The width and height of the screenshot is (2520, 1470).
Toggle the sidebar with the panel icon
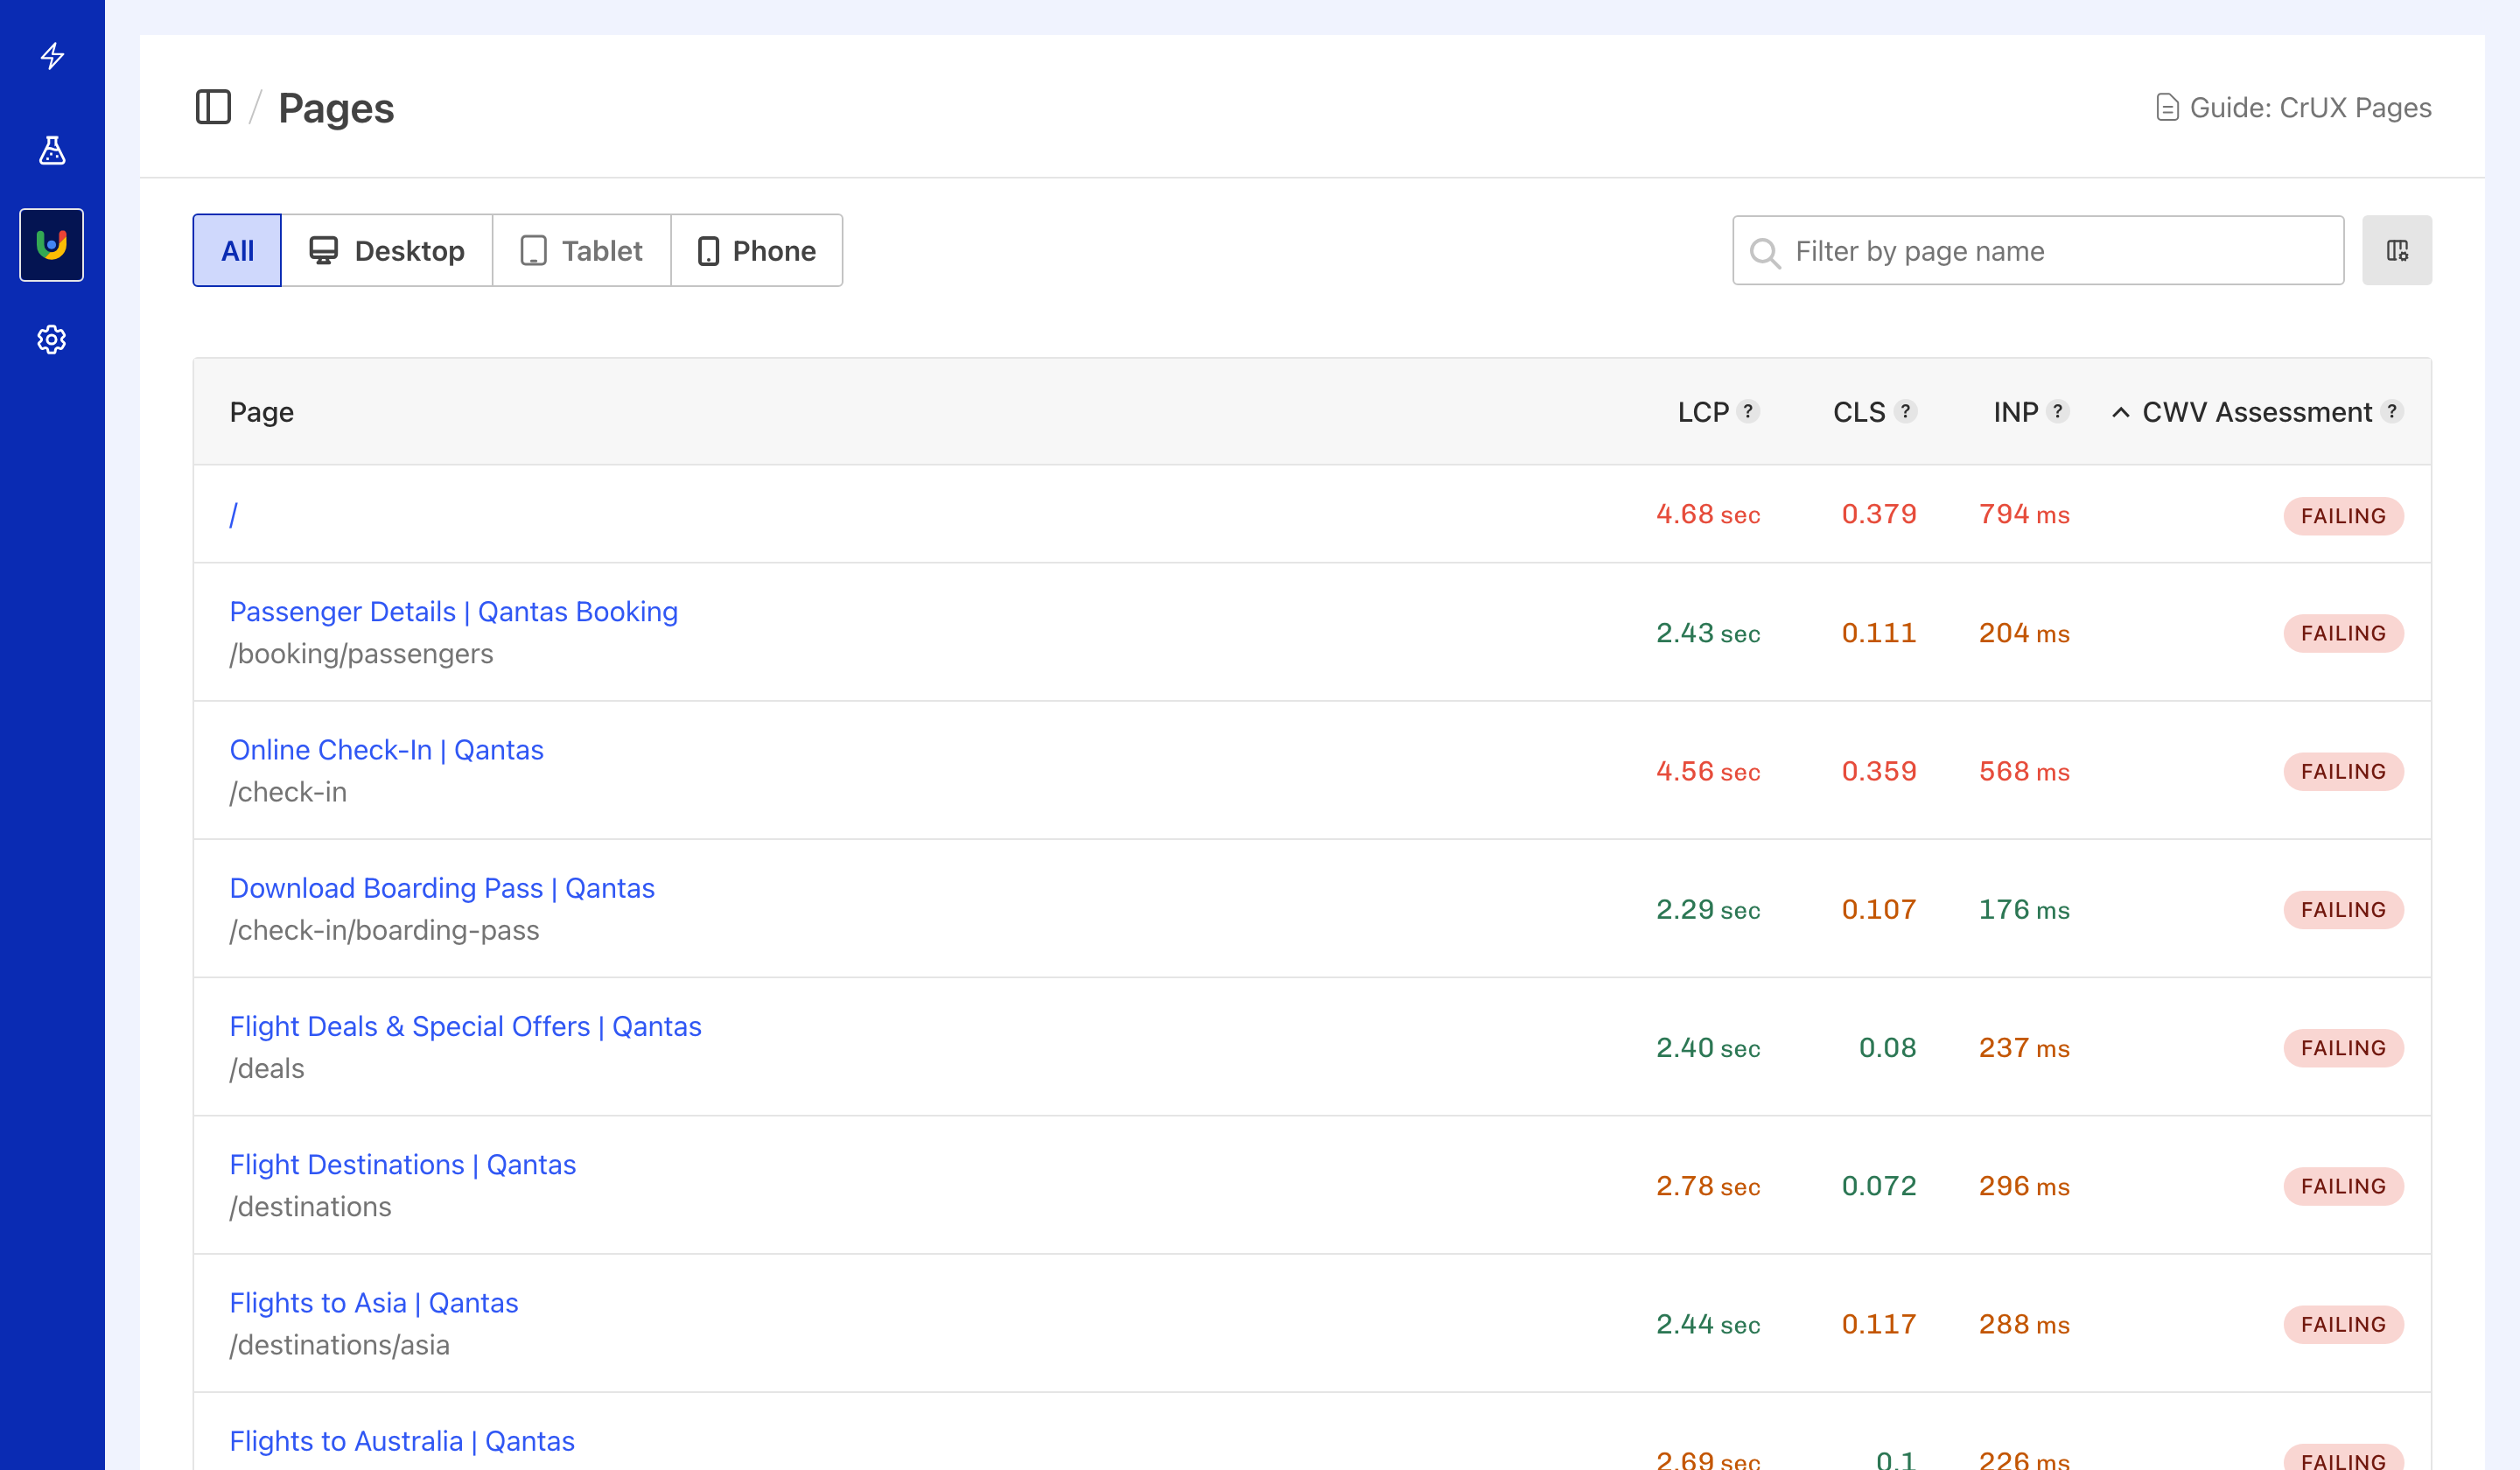click(213, 108)
